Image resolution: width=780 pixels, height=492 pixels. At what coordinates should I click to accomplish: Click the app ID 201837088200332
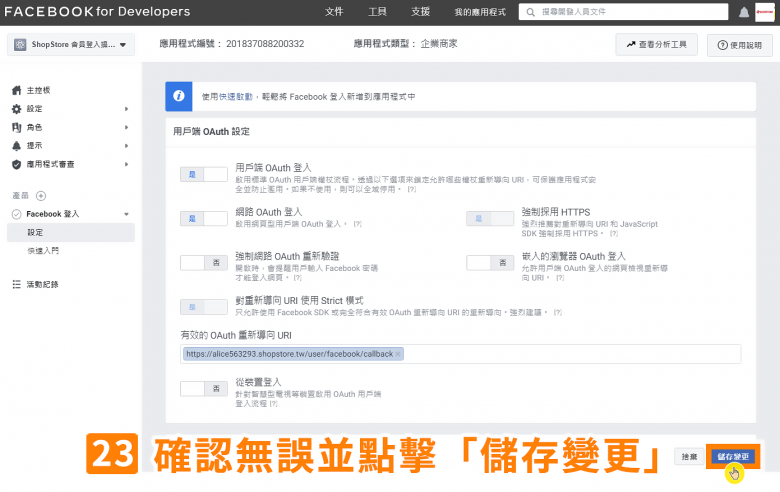click(265, 44)
